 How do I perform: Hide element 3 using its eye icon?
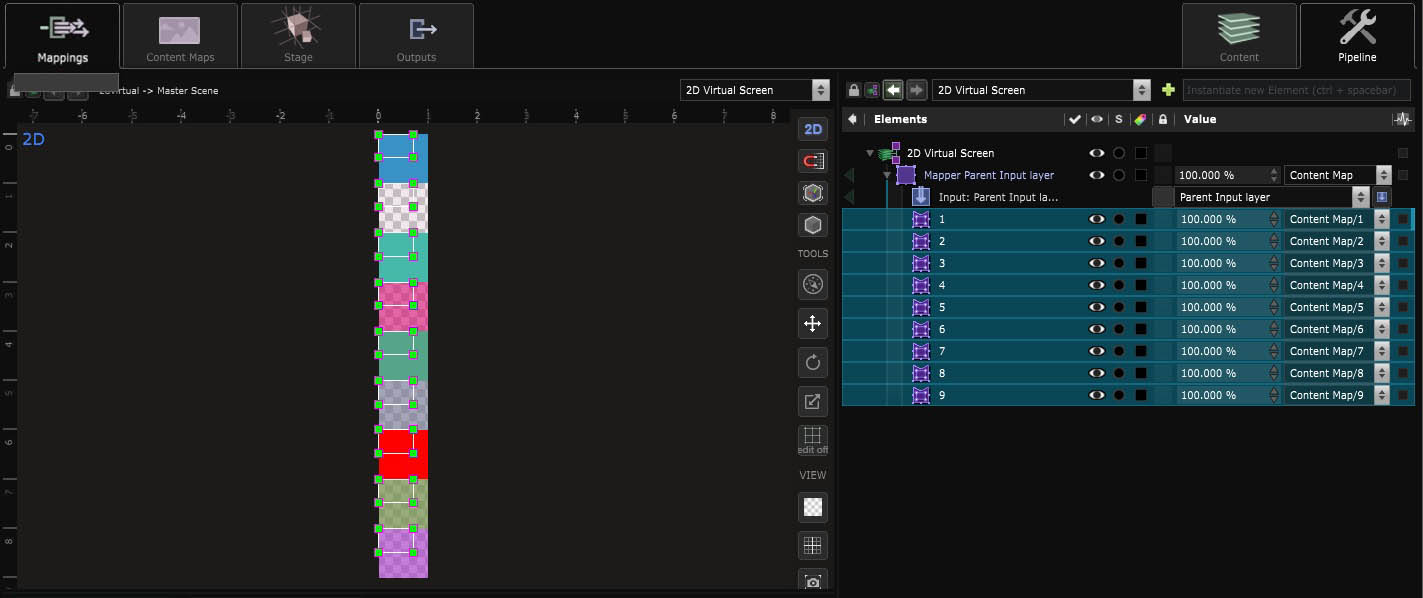pyautogui.click(x=1097, y=263)
